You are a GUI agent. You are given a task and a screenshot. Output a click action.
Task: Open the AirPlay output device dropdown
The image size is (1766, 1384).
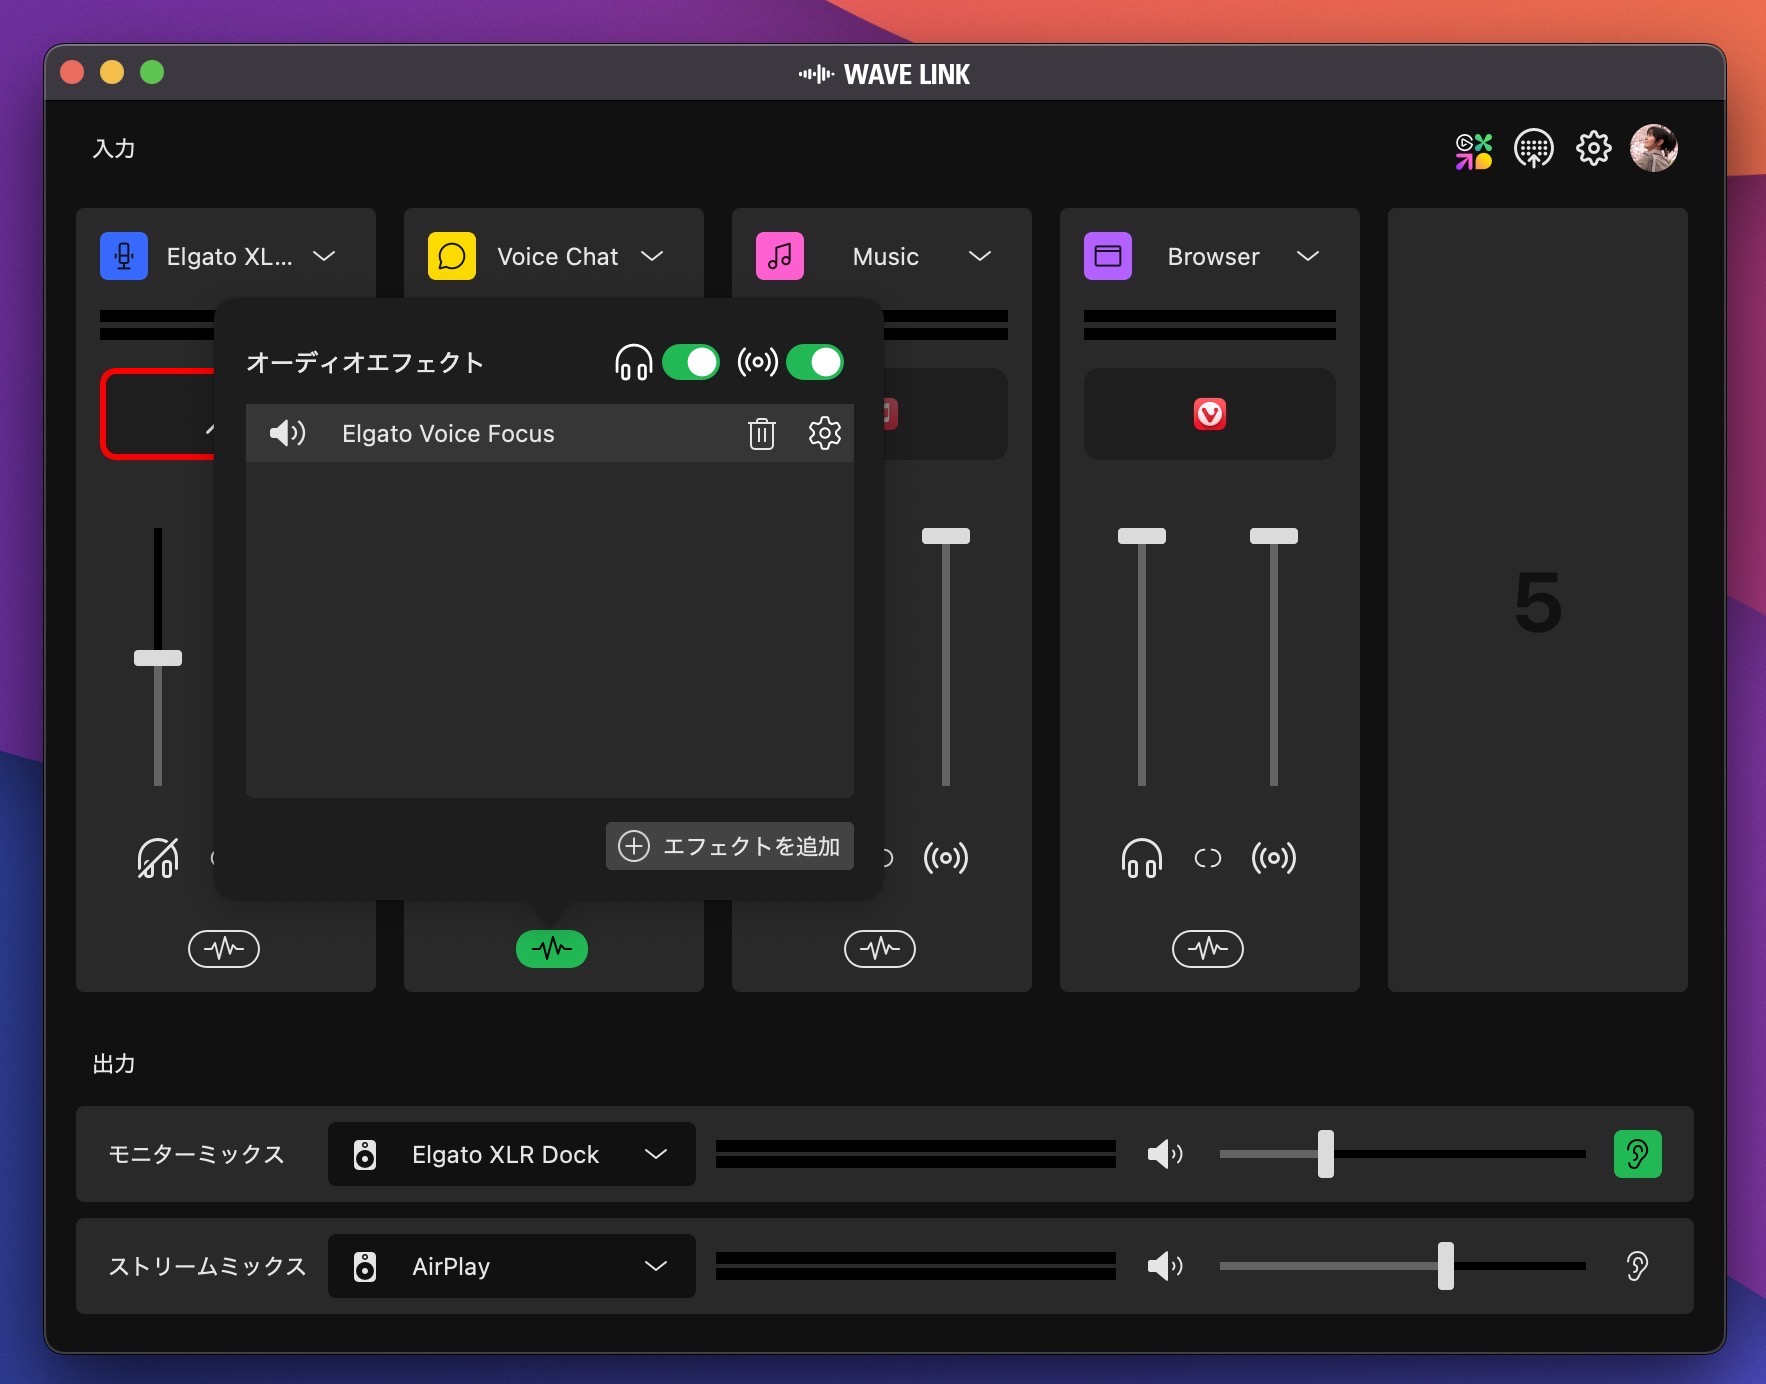click(655, 1267)
